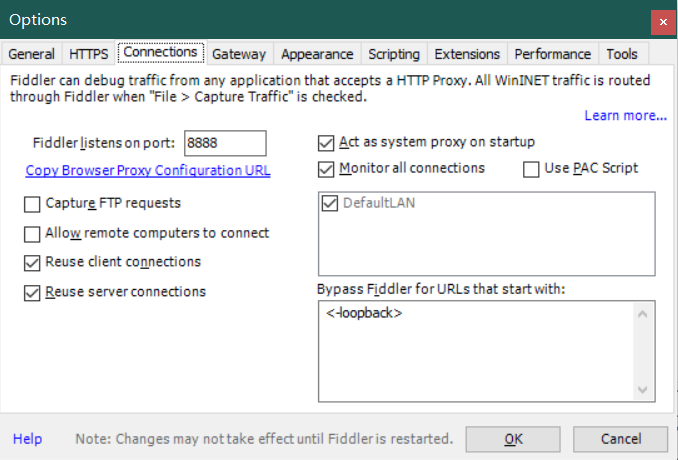This screenshot has width=678, height=460.
Task: Select the Gateway tab
Action: tap(239, 54)
